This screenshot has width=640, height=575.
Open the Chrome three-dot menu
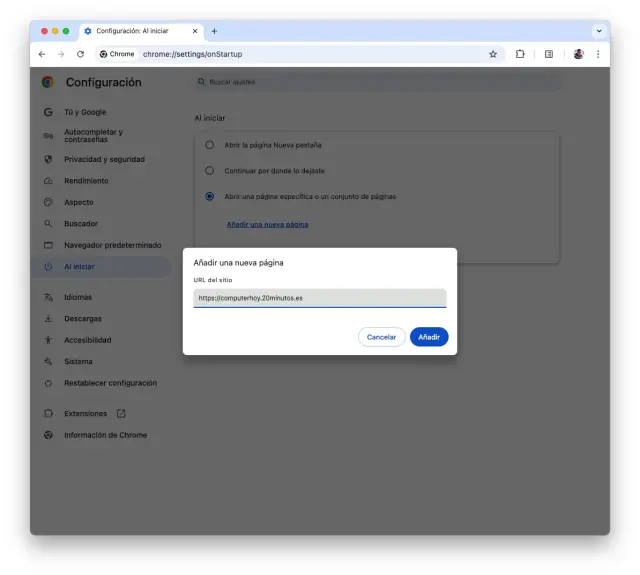tap(598, 54)
